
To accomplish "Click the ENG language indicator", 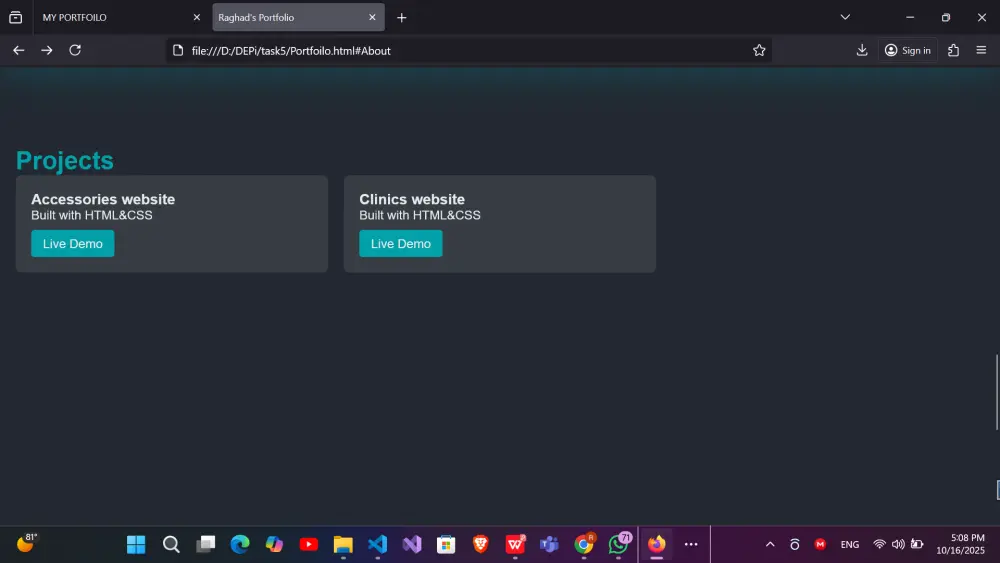I will point(849,545).
